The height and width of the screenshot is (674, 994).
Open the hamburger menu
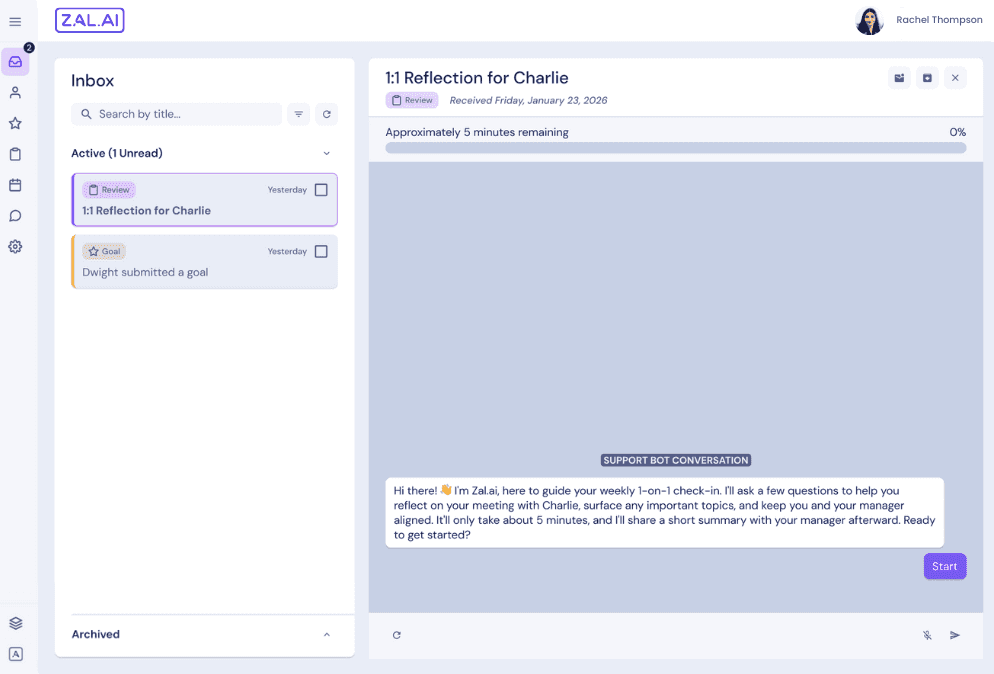pos(15,22)
